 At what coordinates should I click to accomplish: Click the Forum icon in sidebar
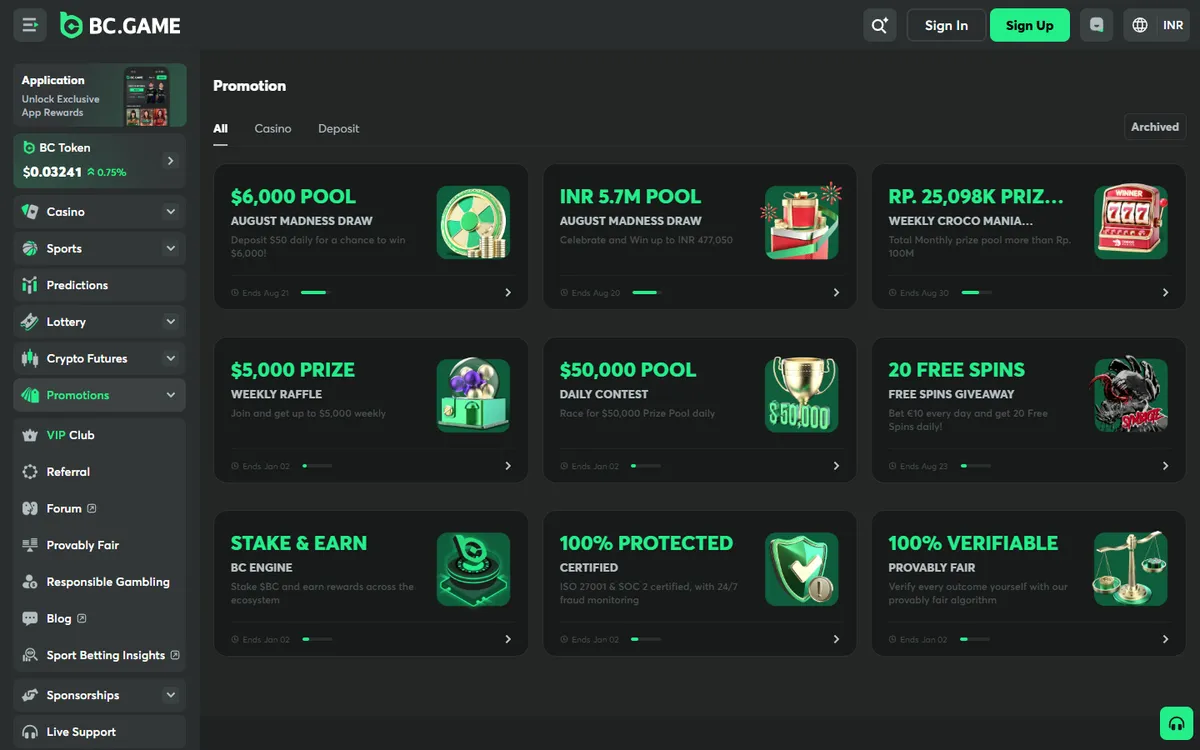point(29,508)
